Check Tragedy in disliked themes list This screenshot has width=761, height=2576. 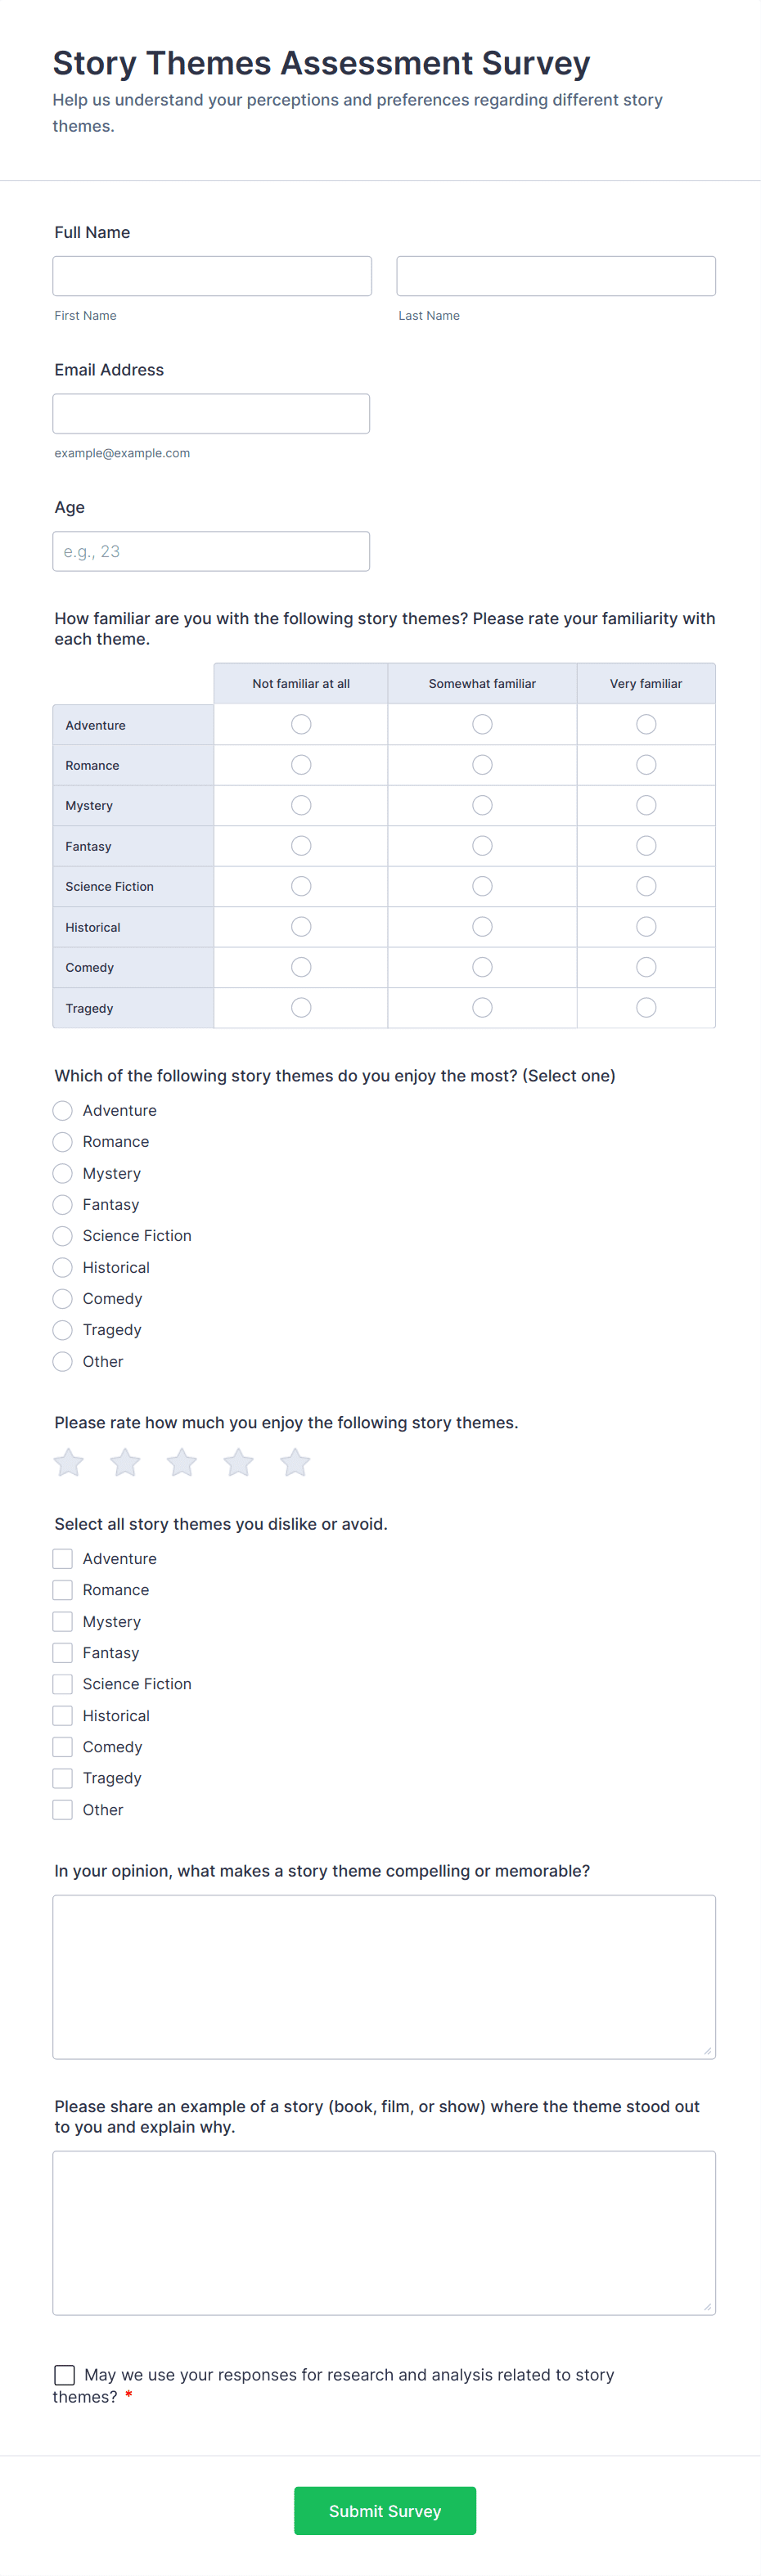[62, 1778]
